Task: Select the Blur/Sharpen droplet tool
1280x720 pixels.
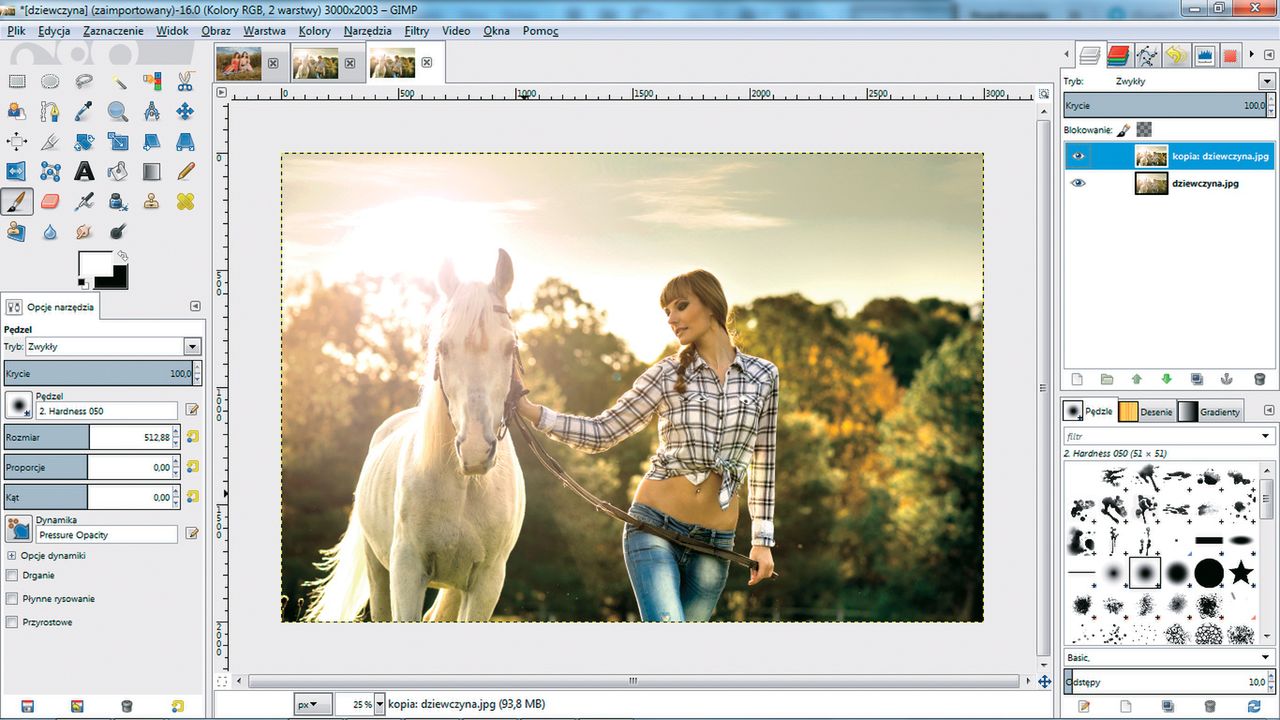Action: pos(50,232)
